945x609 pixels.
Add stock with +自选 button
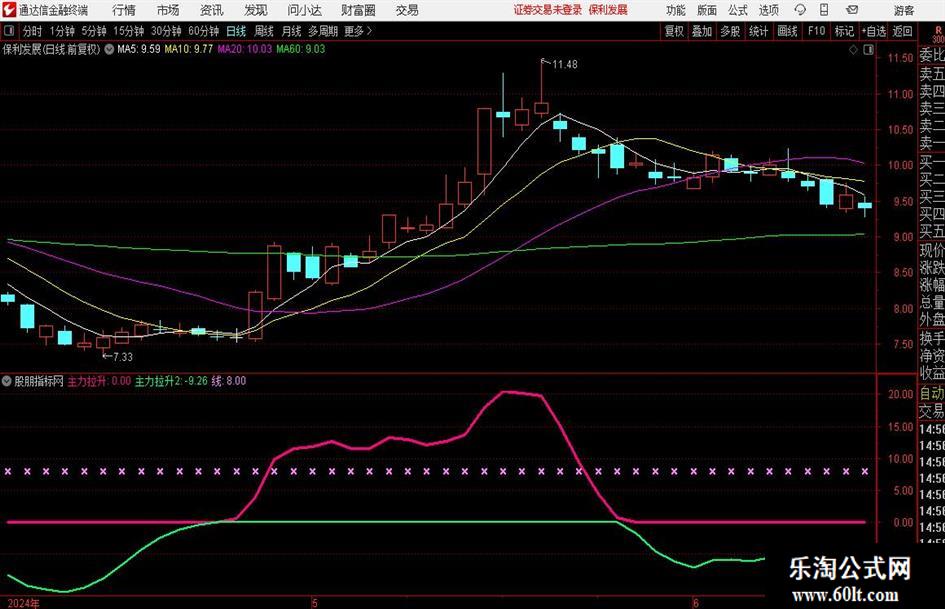point(873,31)
